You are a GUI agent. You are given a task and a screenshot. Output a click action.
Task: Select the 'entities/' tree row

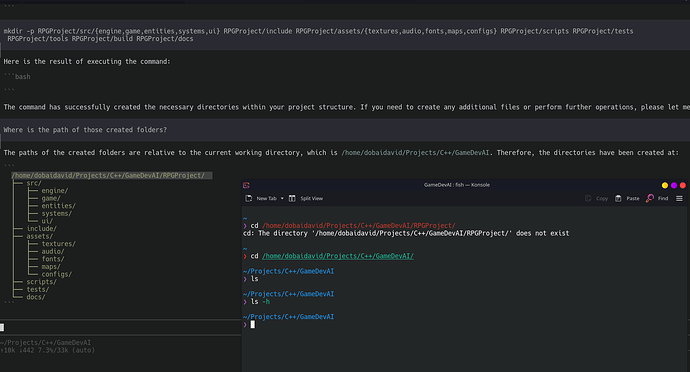[59, 206]
